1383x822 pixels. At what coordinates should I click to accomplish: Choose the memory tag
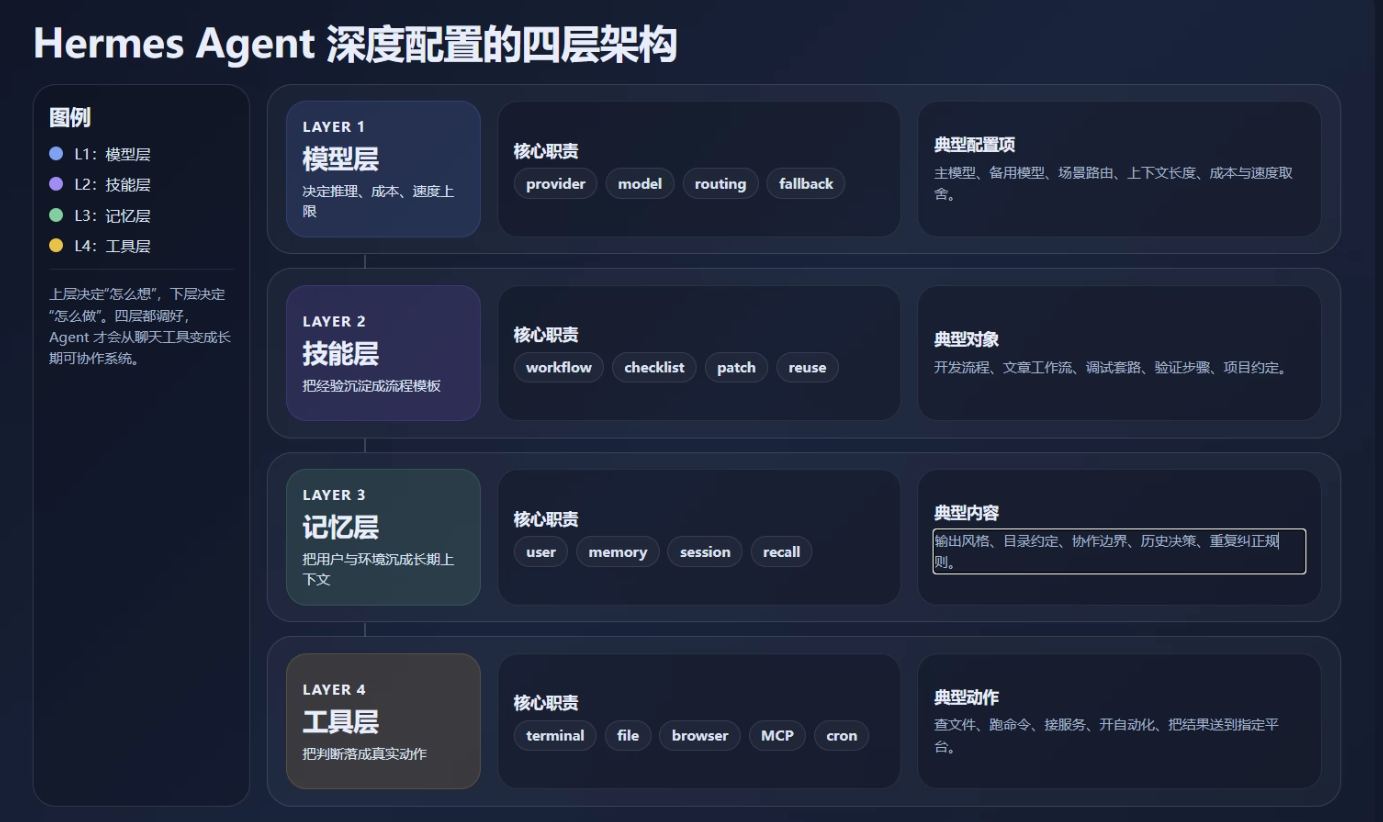(618, 552)
